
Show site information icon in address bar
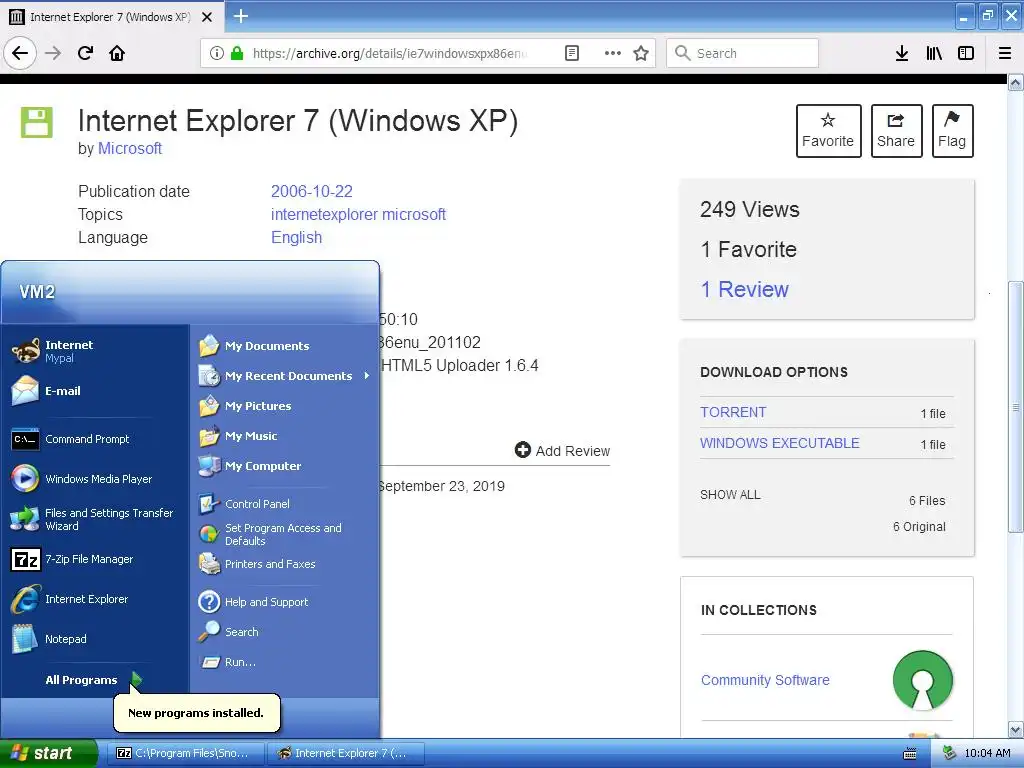coord(217,53)
